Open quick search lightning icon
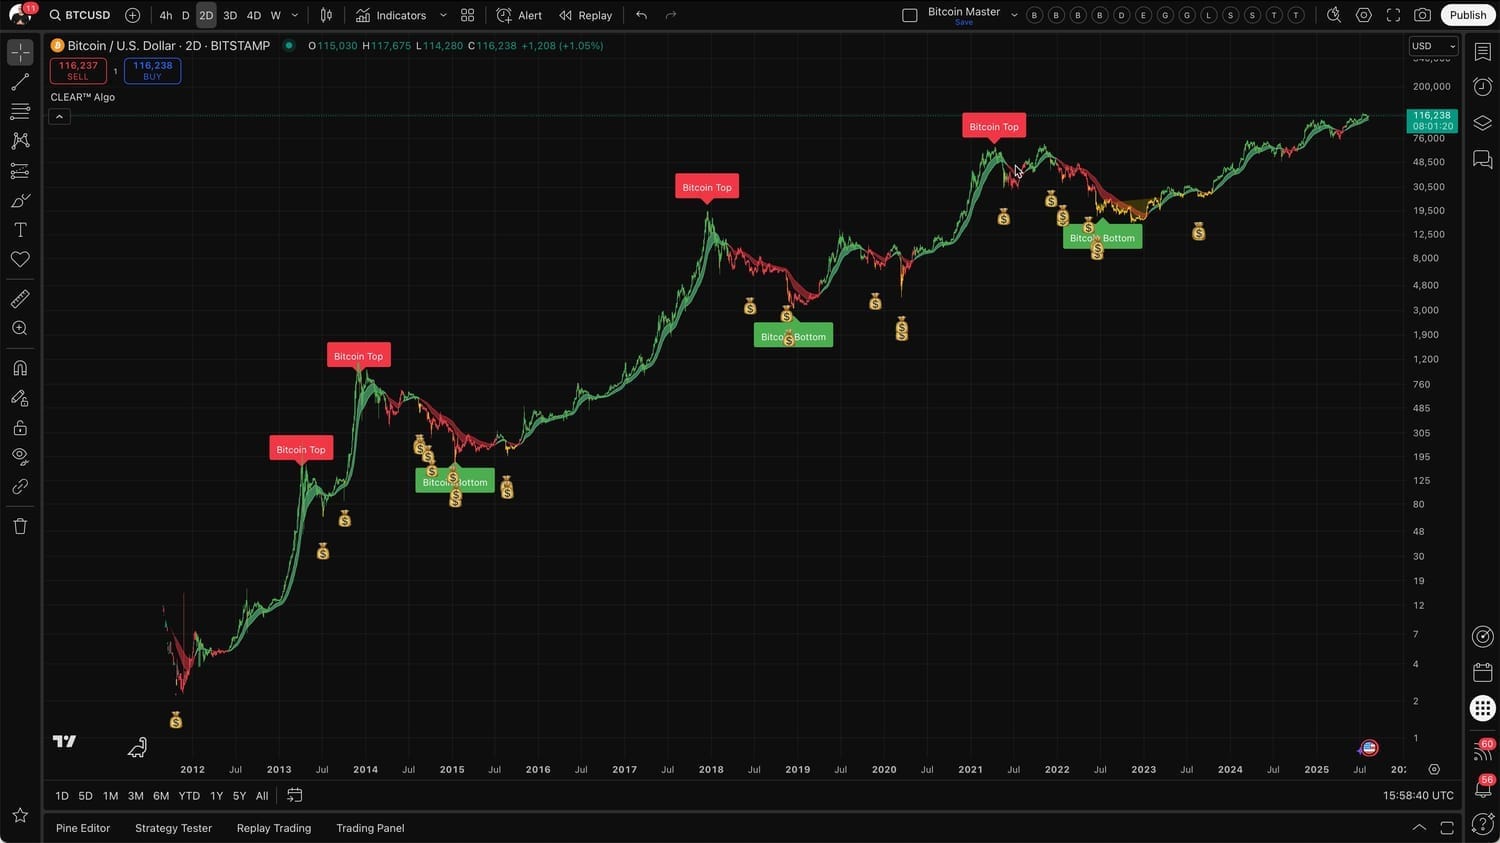Screen dimensions: 1500x843 1334,15
